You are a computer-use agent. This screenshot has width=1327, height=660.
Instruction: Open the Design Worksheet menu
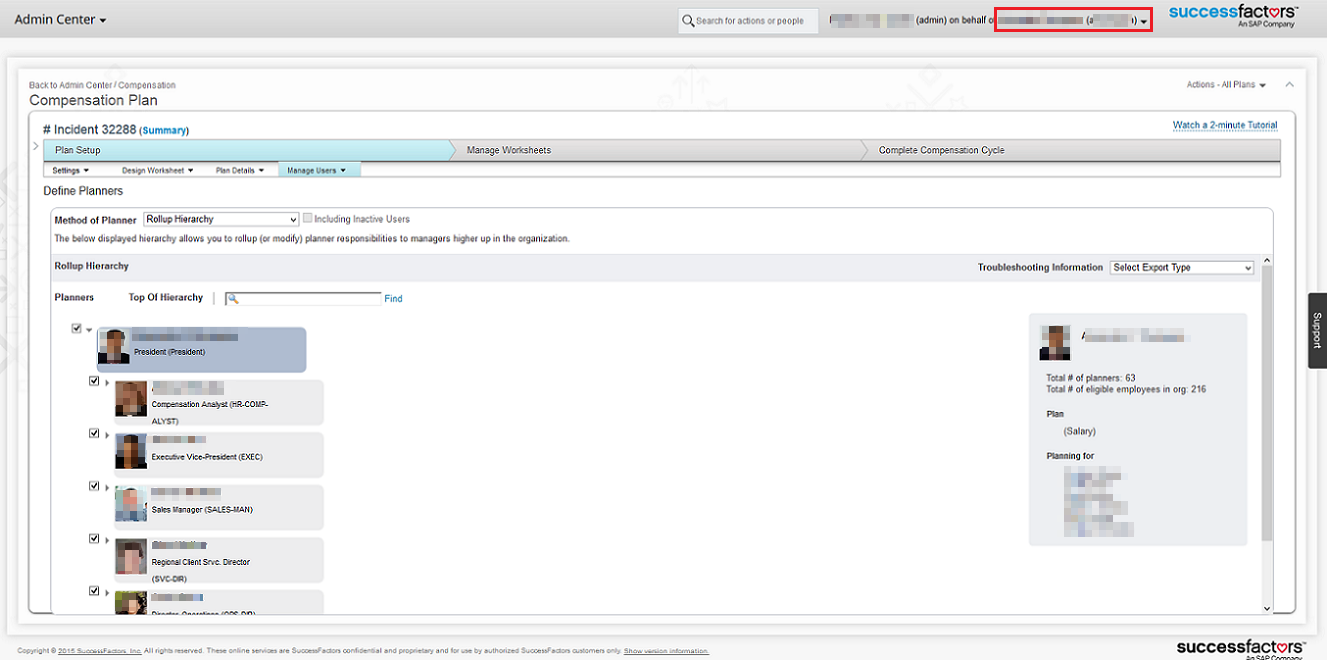tap(157, 170)
